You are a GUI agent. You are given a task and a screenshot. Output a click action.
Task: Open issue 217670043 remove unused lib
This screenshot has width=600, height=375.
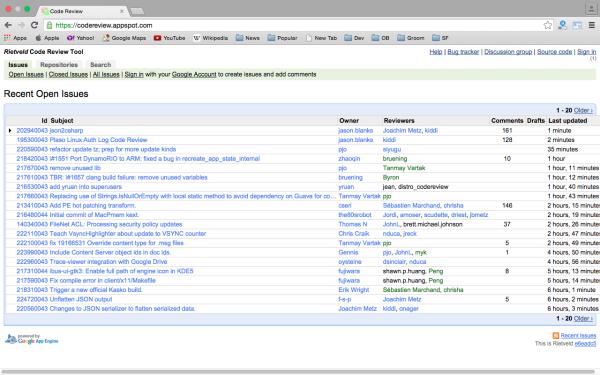59,168
